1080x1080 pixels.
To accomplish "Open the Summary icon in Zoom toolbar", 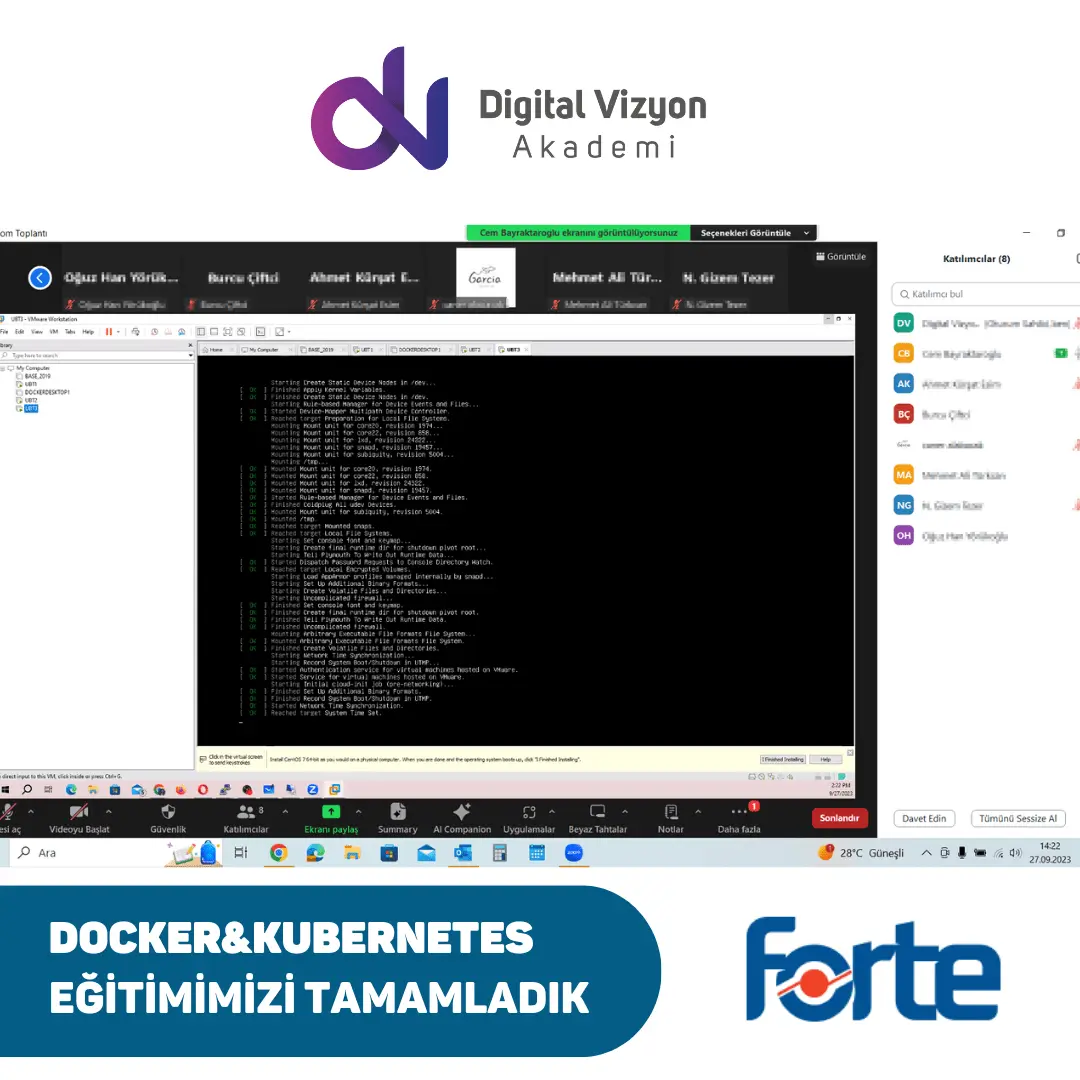I will pos(397,811).
